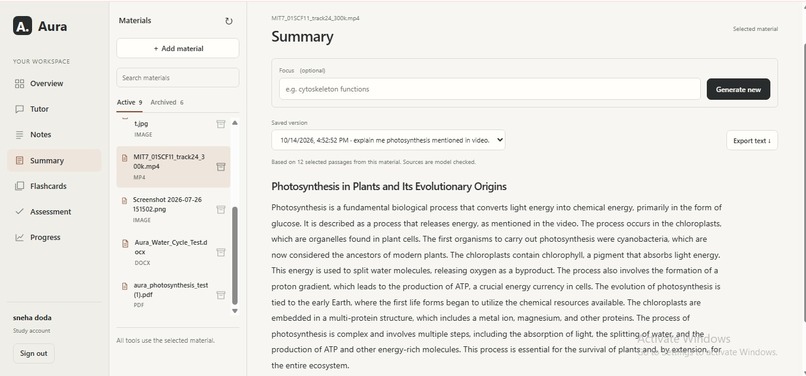This screenshot has height=376, width=806.
Task: Select Screenshot 2026-07-26 151502.png material
Action: point(173,209)
